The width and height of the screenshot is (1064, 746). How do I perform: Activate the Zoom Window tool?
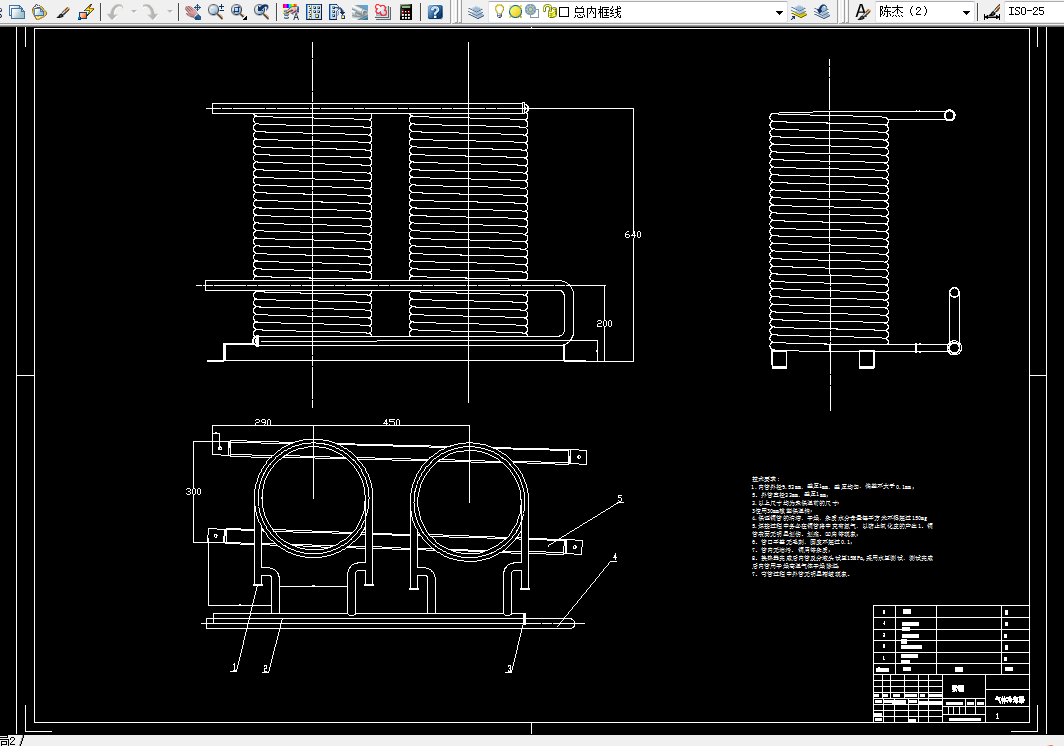pos(239,12)
